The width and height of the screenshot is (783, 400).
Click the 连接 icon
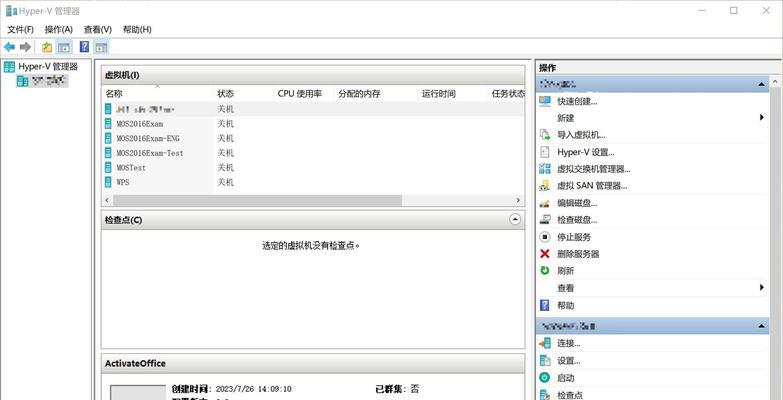point(545,344)
